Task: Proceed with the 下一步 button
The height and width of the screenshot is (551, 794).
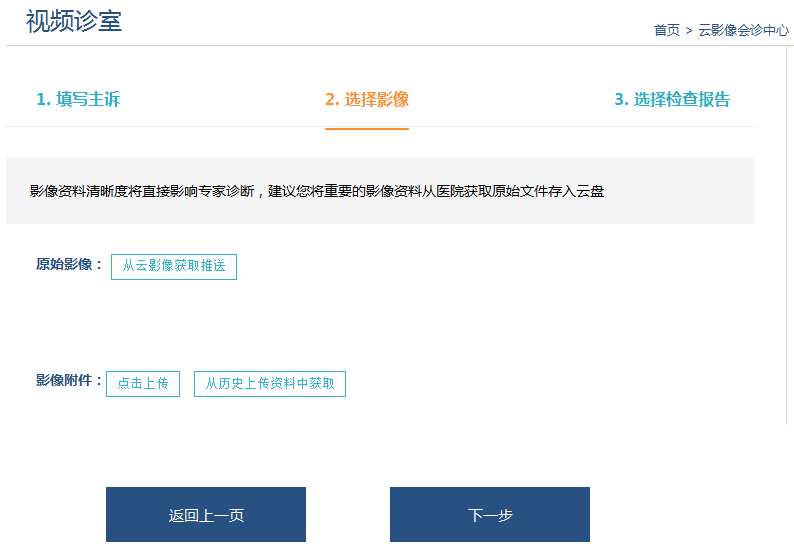Action: click(x=490, y=515)
